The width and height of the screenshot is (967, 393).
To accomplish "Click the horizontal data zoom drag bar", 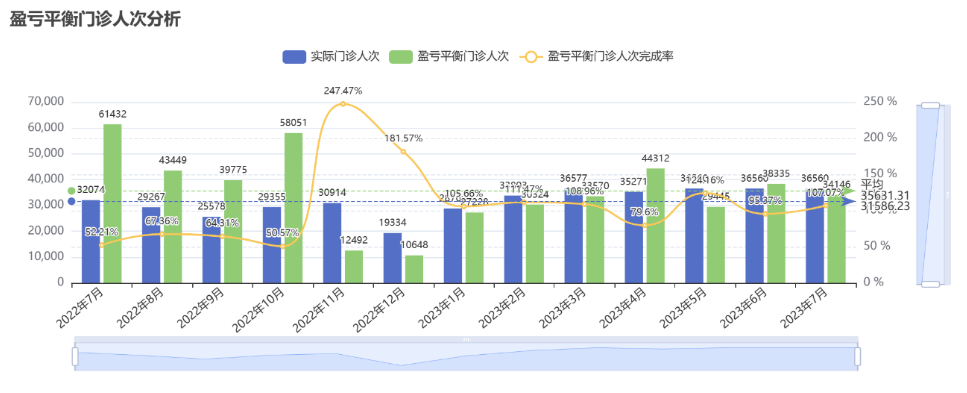I will 466,339.
